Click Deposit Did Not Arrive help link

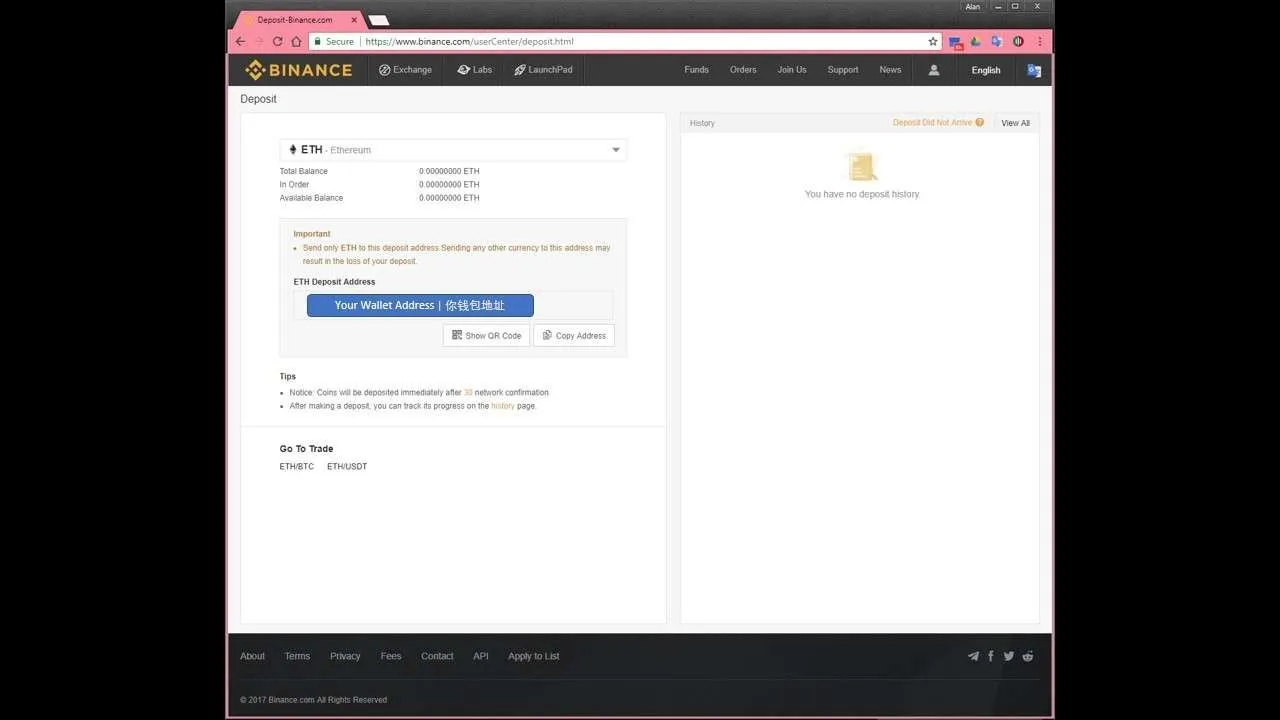pos(932,123)
